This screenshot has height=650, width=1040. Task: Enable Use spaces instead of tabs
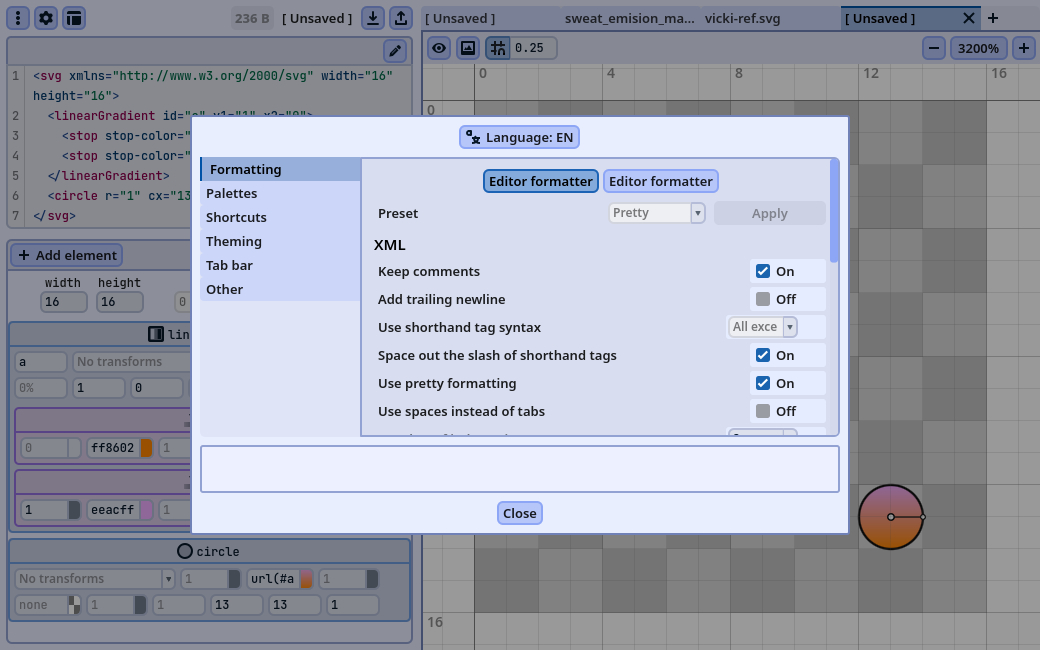click(x=763, y=411)
